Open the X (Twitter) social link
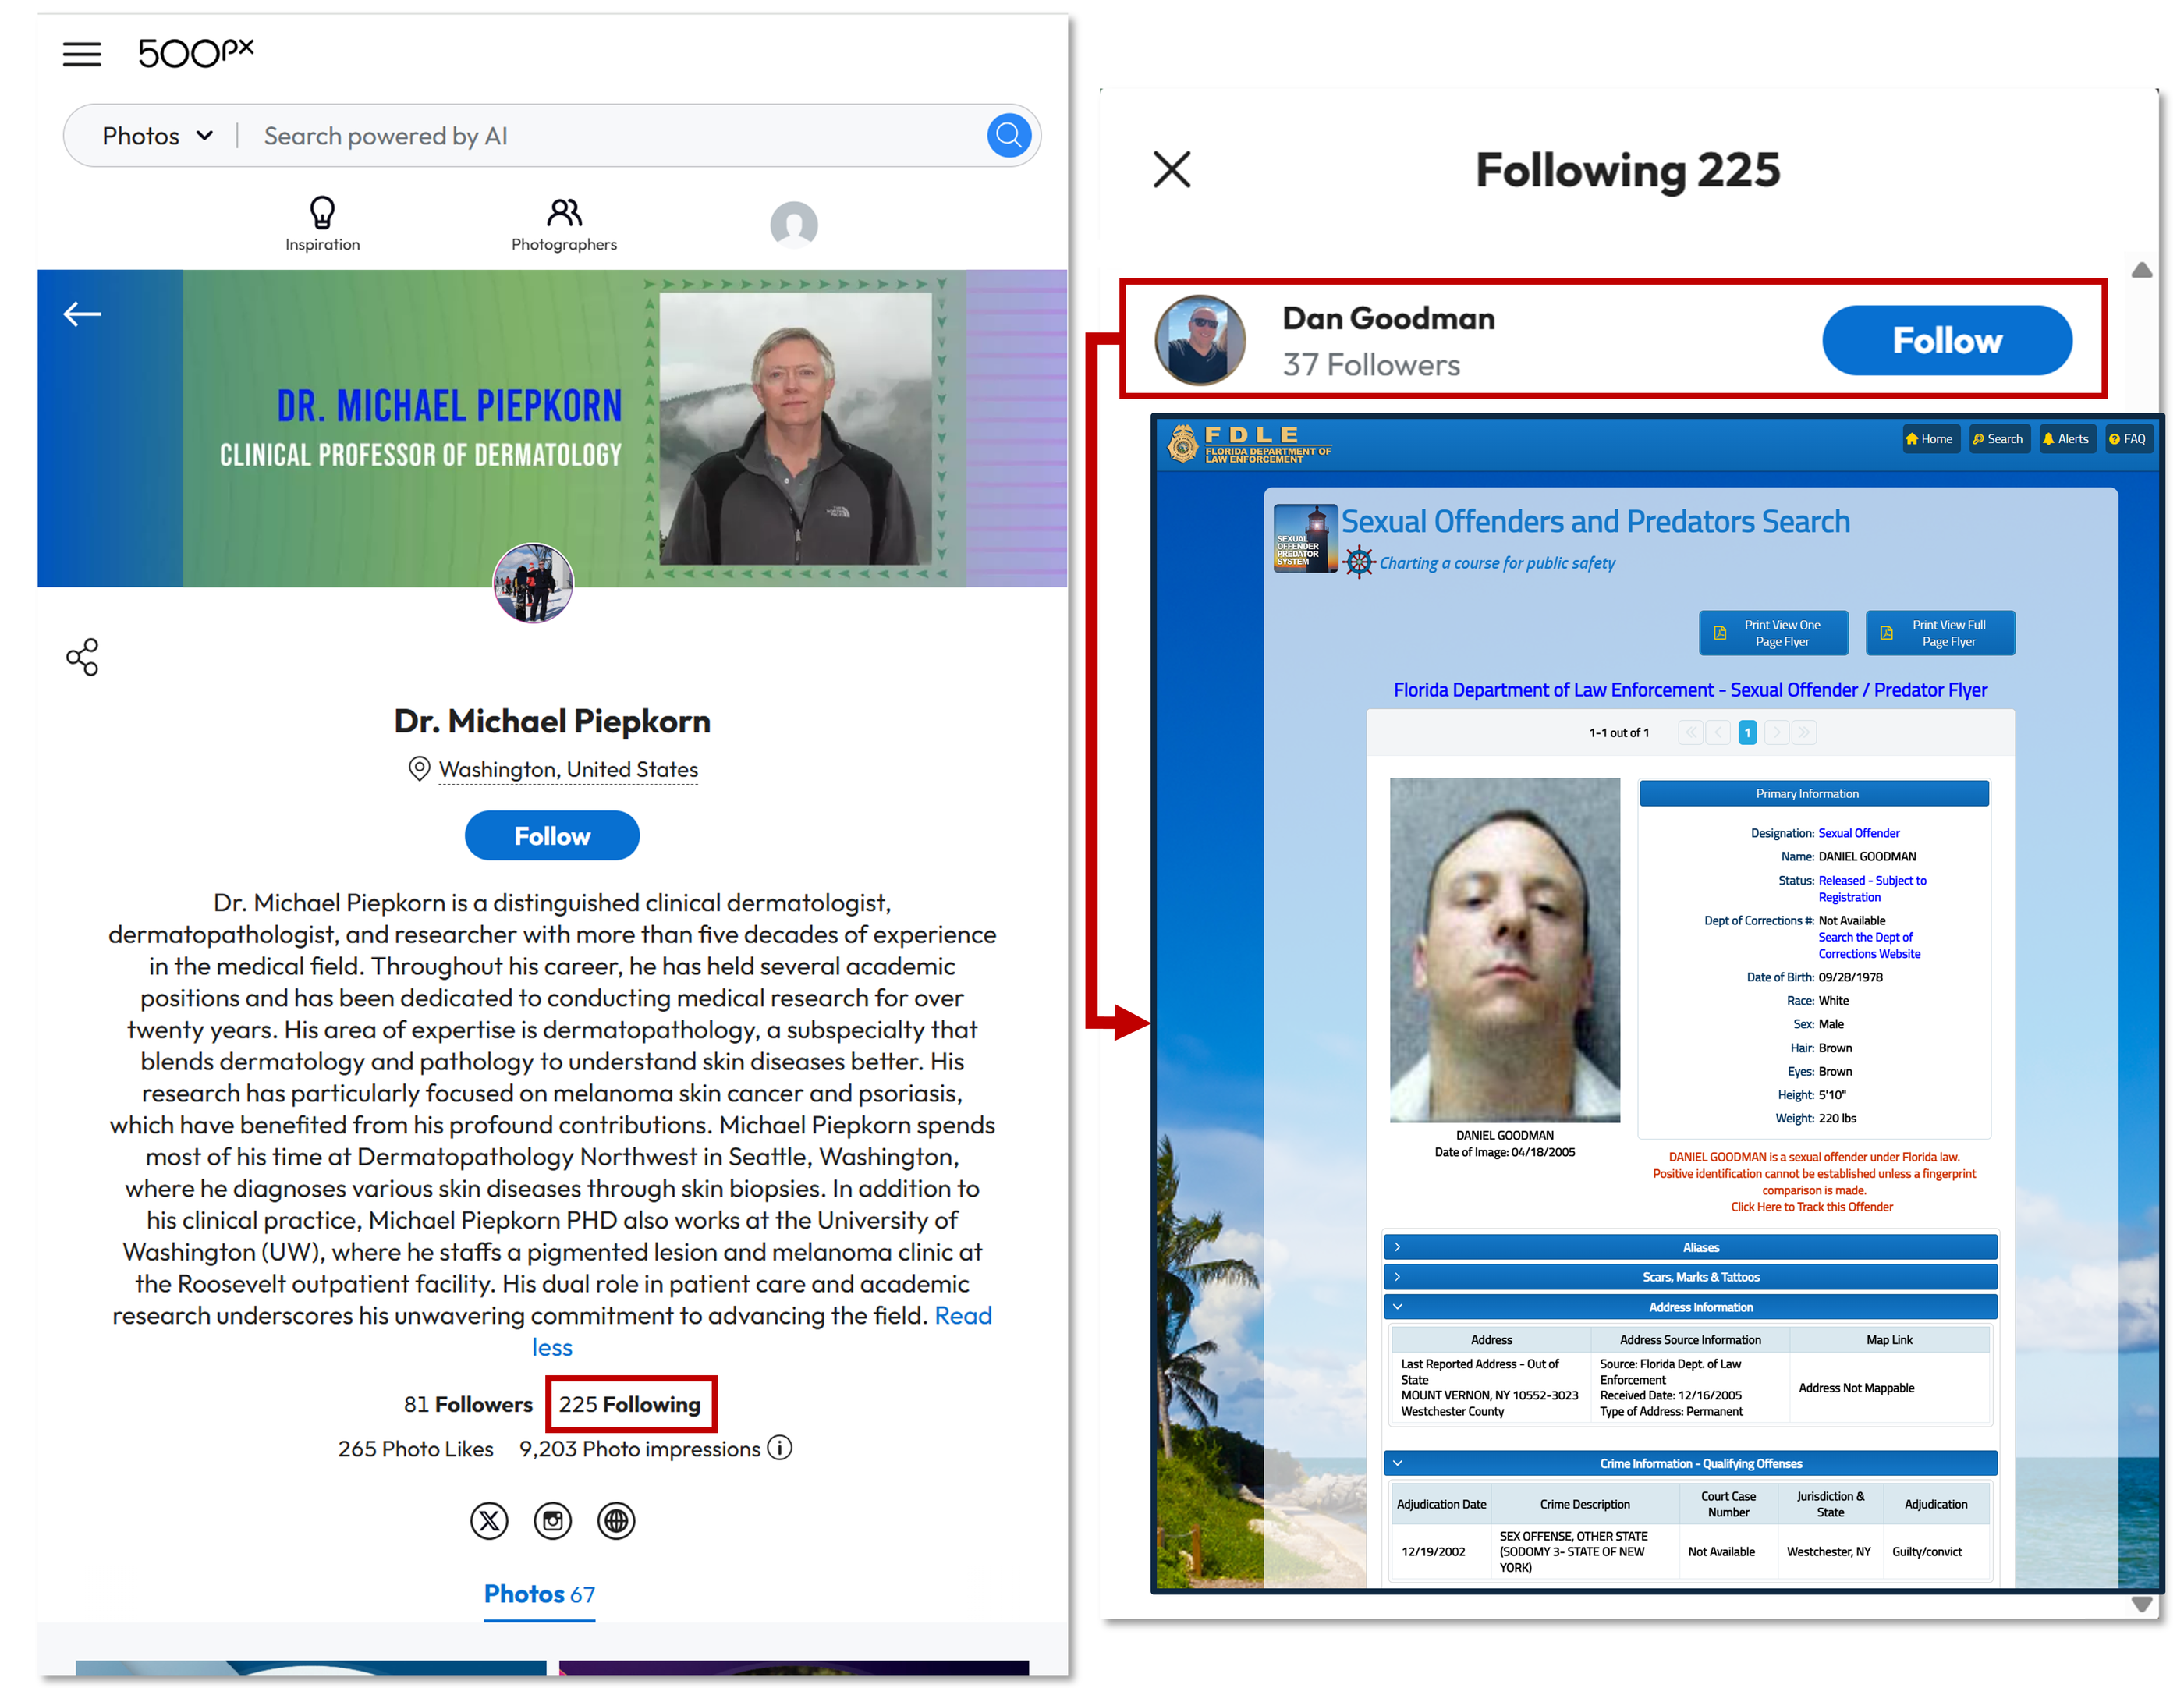The height and width of the screenshot is (1688, 2184). click(489, 1521)
